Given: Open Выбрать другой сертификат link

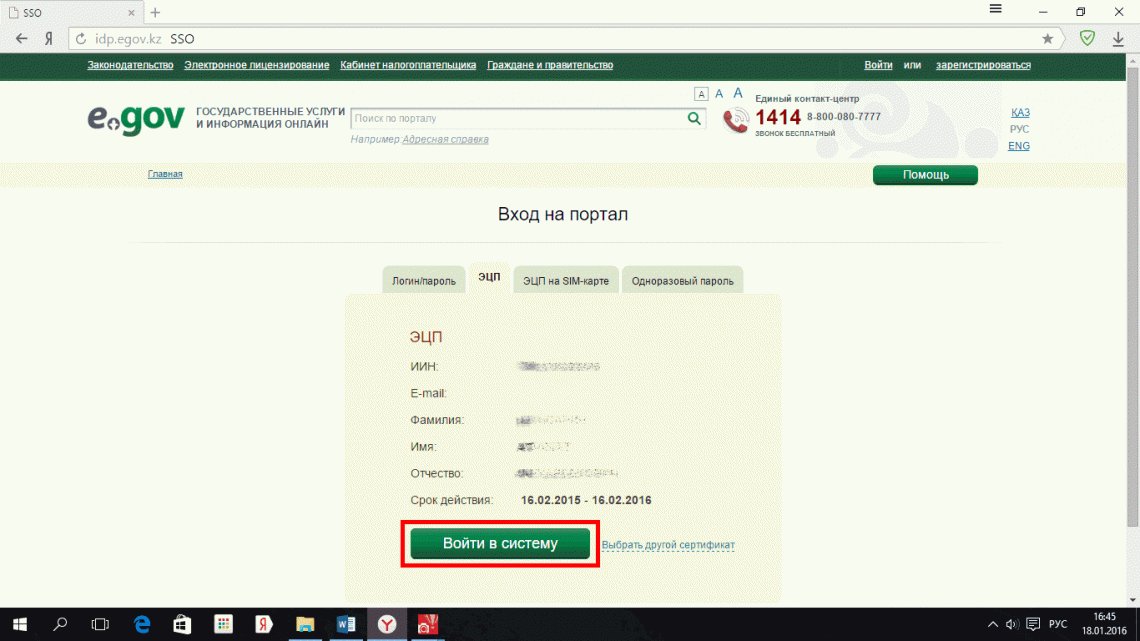Looking at the screenshot, I should (x=666, y=544).
